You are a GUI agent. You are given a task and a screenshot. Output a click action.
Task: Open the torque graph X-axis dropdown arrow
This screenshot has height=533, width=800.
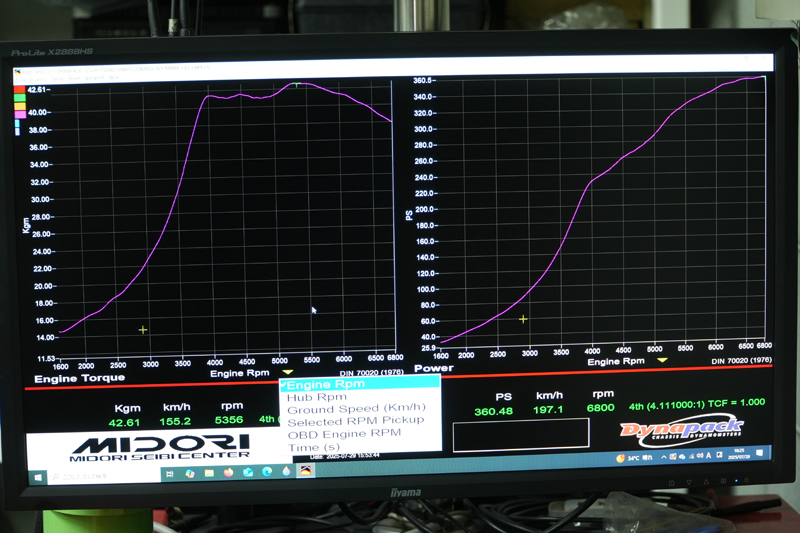[x=287, y=372]
